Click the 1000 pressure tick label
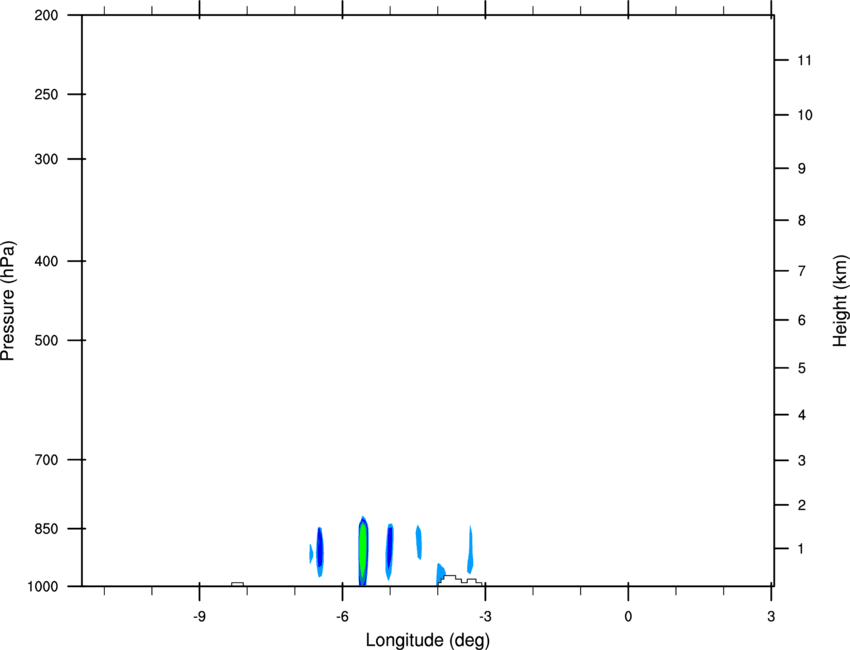The width and height of the screenshot is (850, 650). [x=43, y=587]
